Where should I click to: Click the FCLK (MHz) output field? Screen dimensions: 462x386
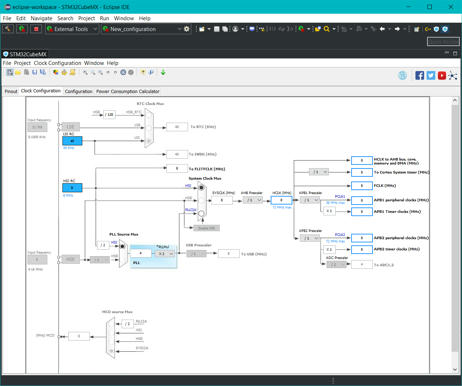click(x=362, y=185)
